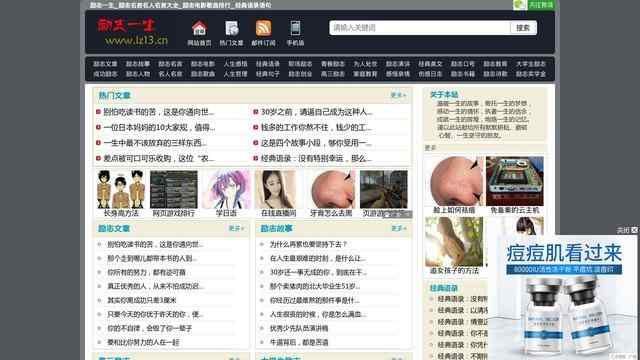Open article 一位日本妈妈的10大家规
Viewport: 640px width, 360px height.
159,127
